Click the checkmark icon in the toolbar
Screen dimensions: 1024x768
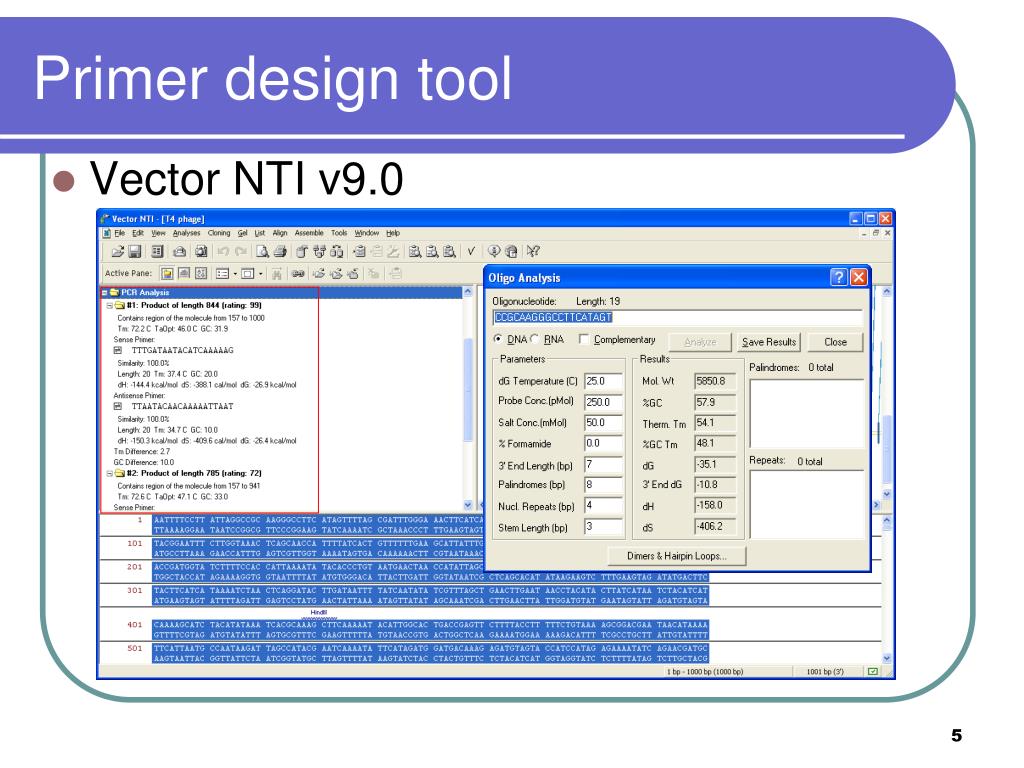click(x=471, y=251)
